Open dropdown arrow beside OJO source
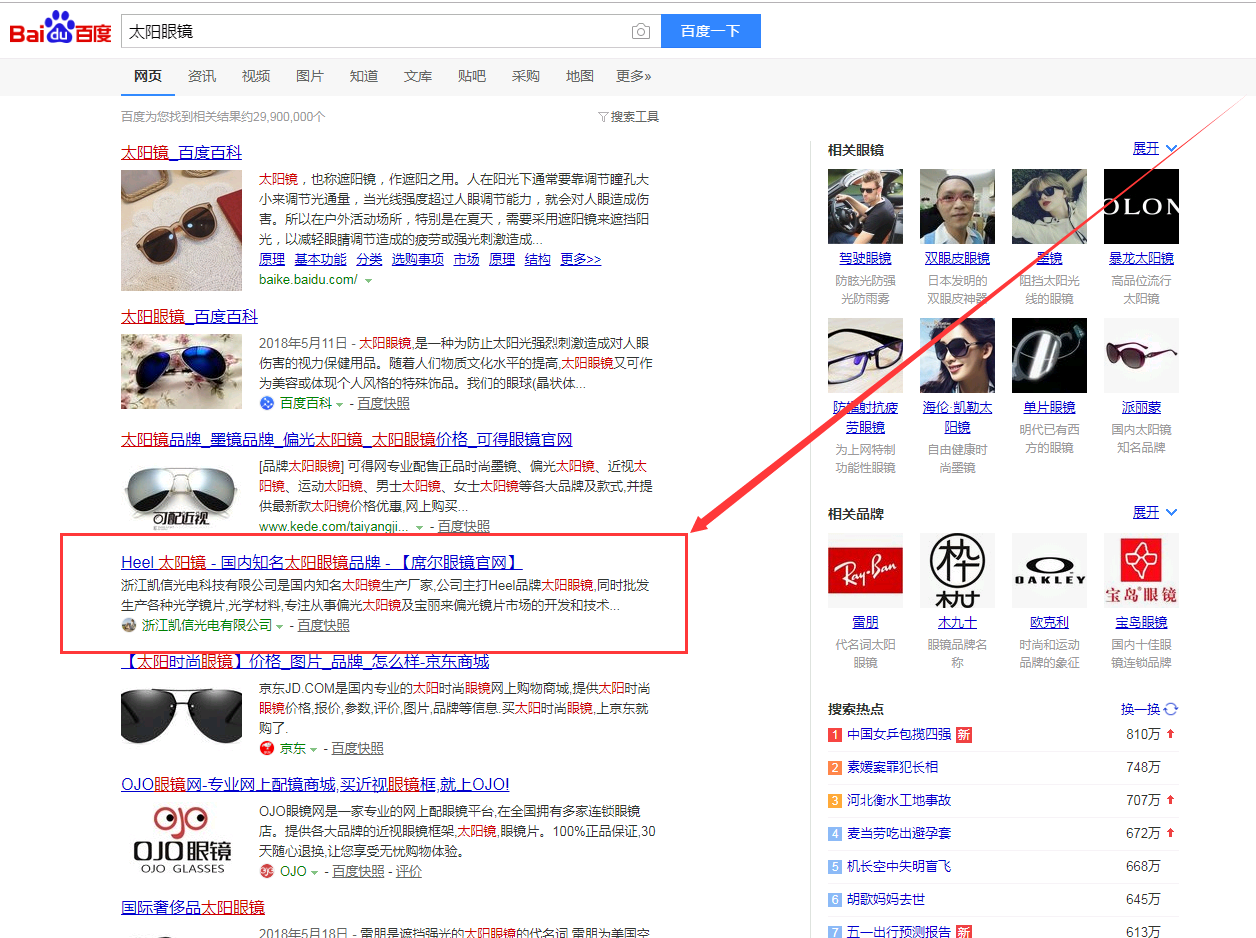Viewport: 1256px width, 938px height. coord(314,872)
